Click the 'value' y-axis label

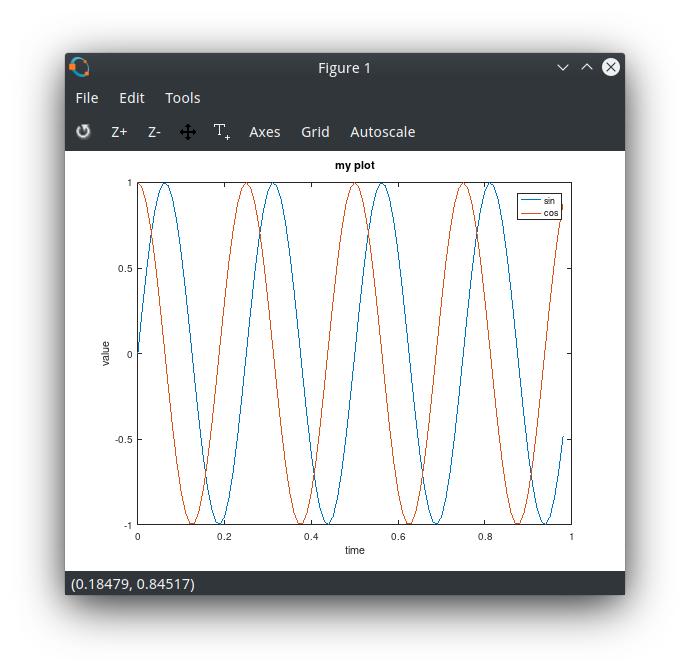pyautogui.click(x=106, y=353)
